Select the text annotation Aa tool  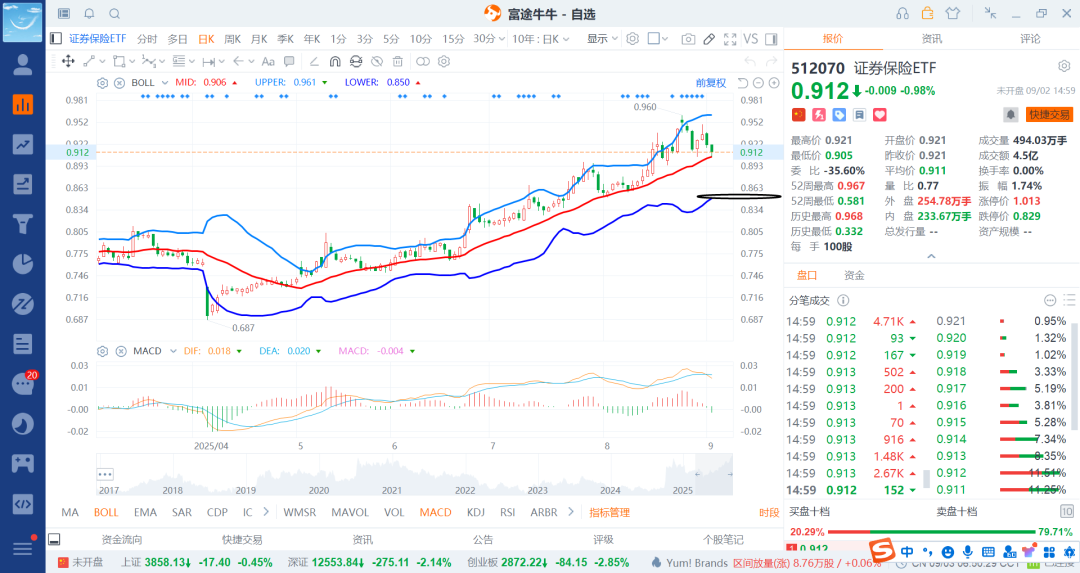tap(269, 61)
